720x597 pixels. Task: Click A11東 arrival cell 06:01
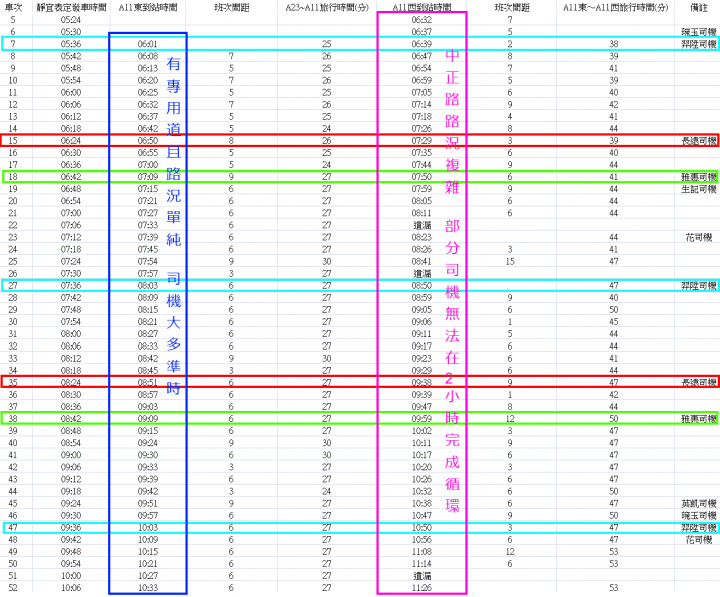[147, 44]
